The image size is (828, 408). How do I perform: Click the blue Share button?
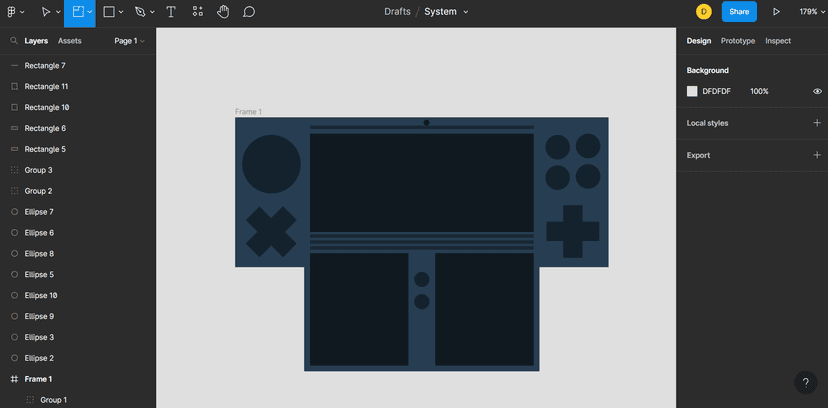pos(739,12)
